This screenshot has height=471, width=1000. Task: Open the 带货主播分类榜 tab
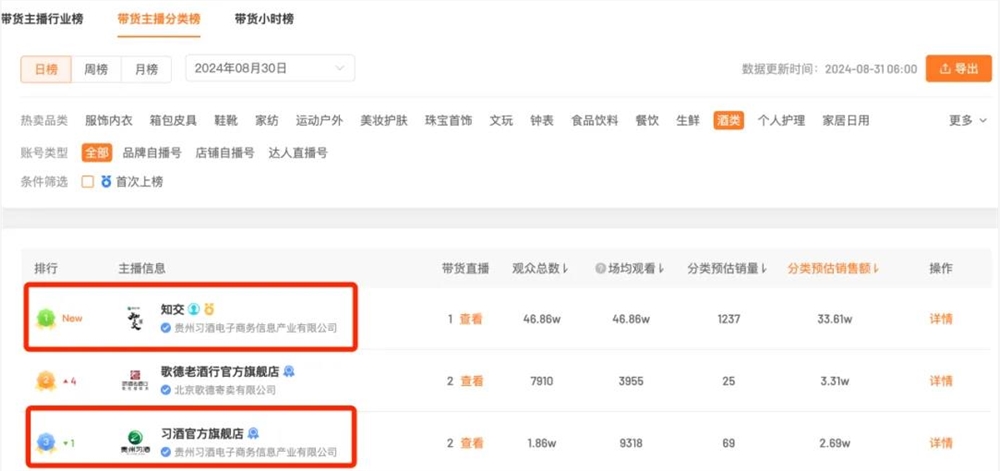[x=159, y=19]
